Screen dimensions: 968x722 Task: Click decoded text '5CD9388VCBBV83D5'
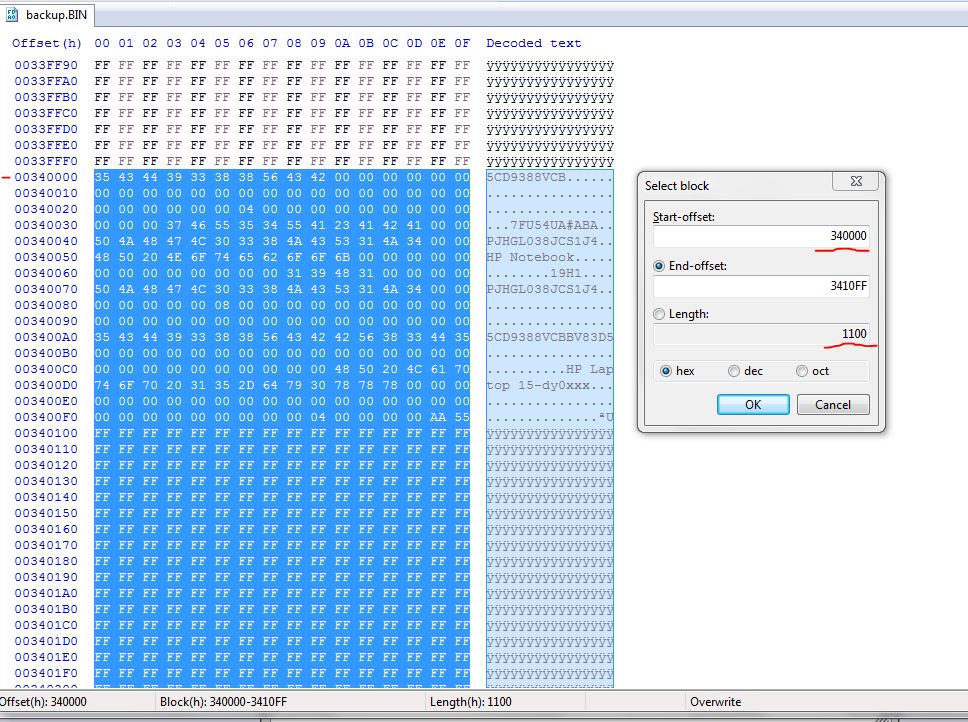coord(549,338)
